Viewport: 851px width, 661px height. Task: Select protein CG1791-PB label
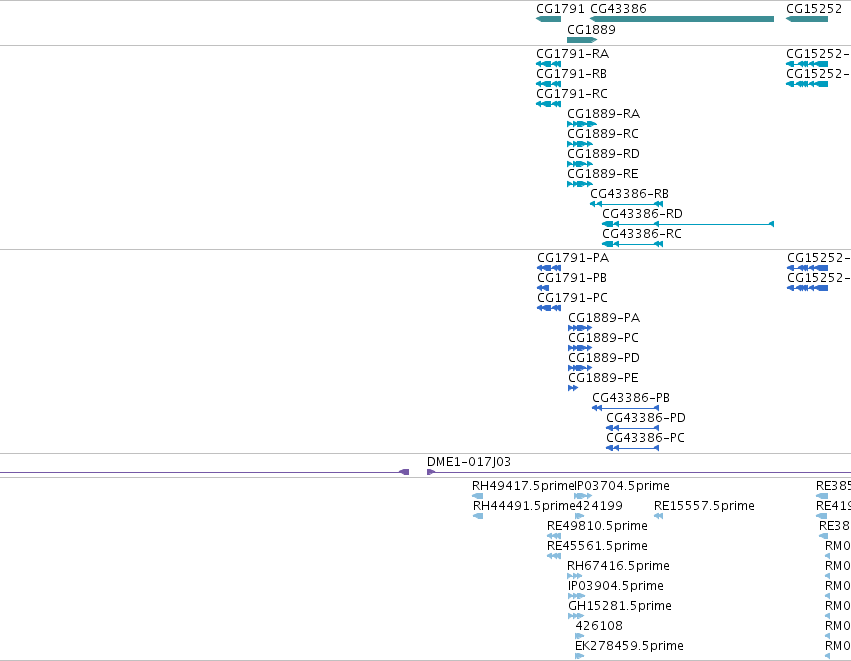[x=572, y=278]
